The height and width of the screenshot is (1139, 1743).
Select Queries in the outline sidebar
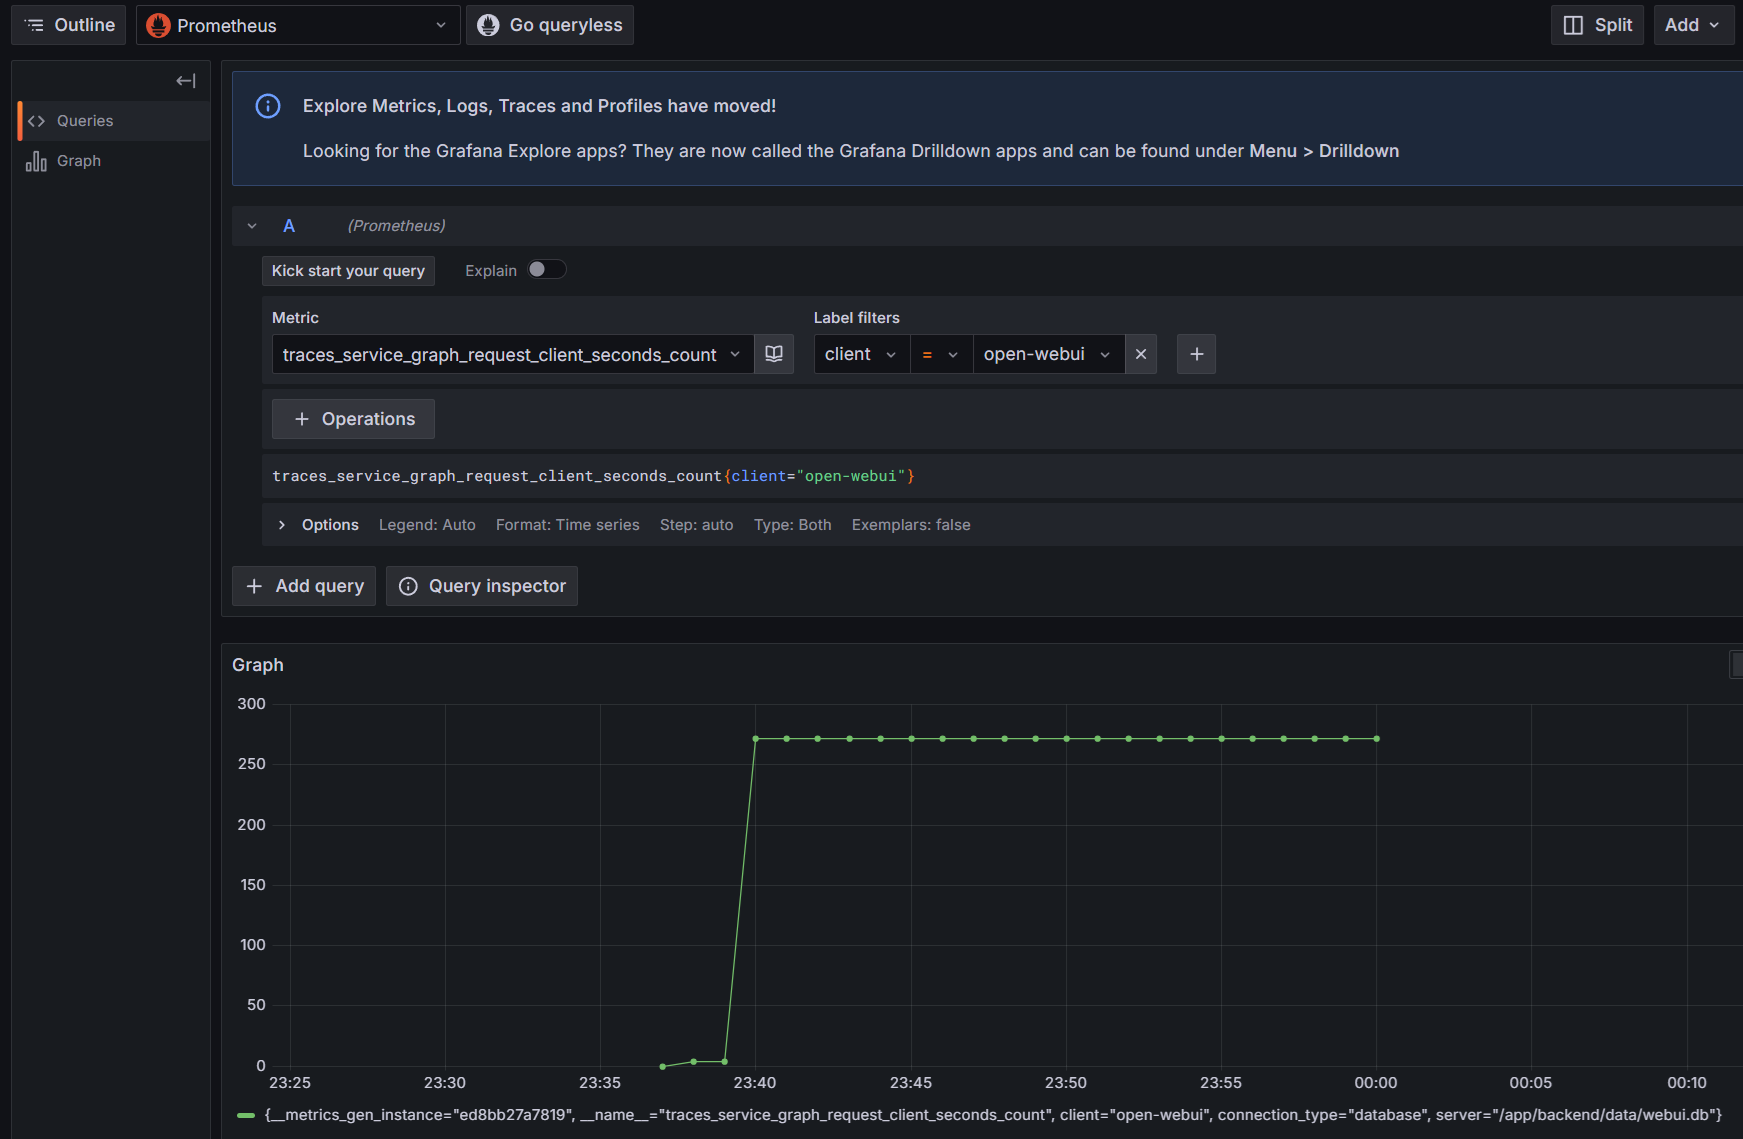click(113, 121)
